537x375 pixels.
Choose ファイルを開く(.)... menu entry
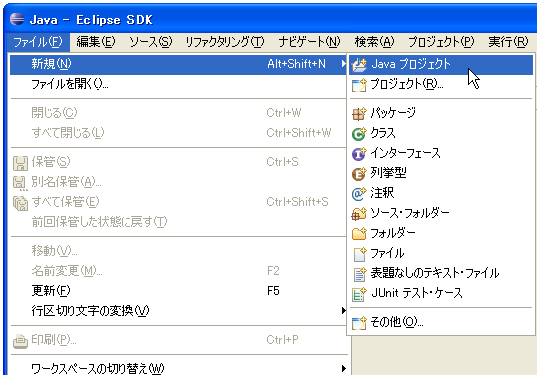click(x=178, y=84)
